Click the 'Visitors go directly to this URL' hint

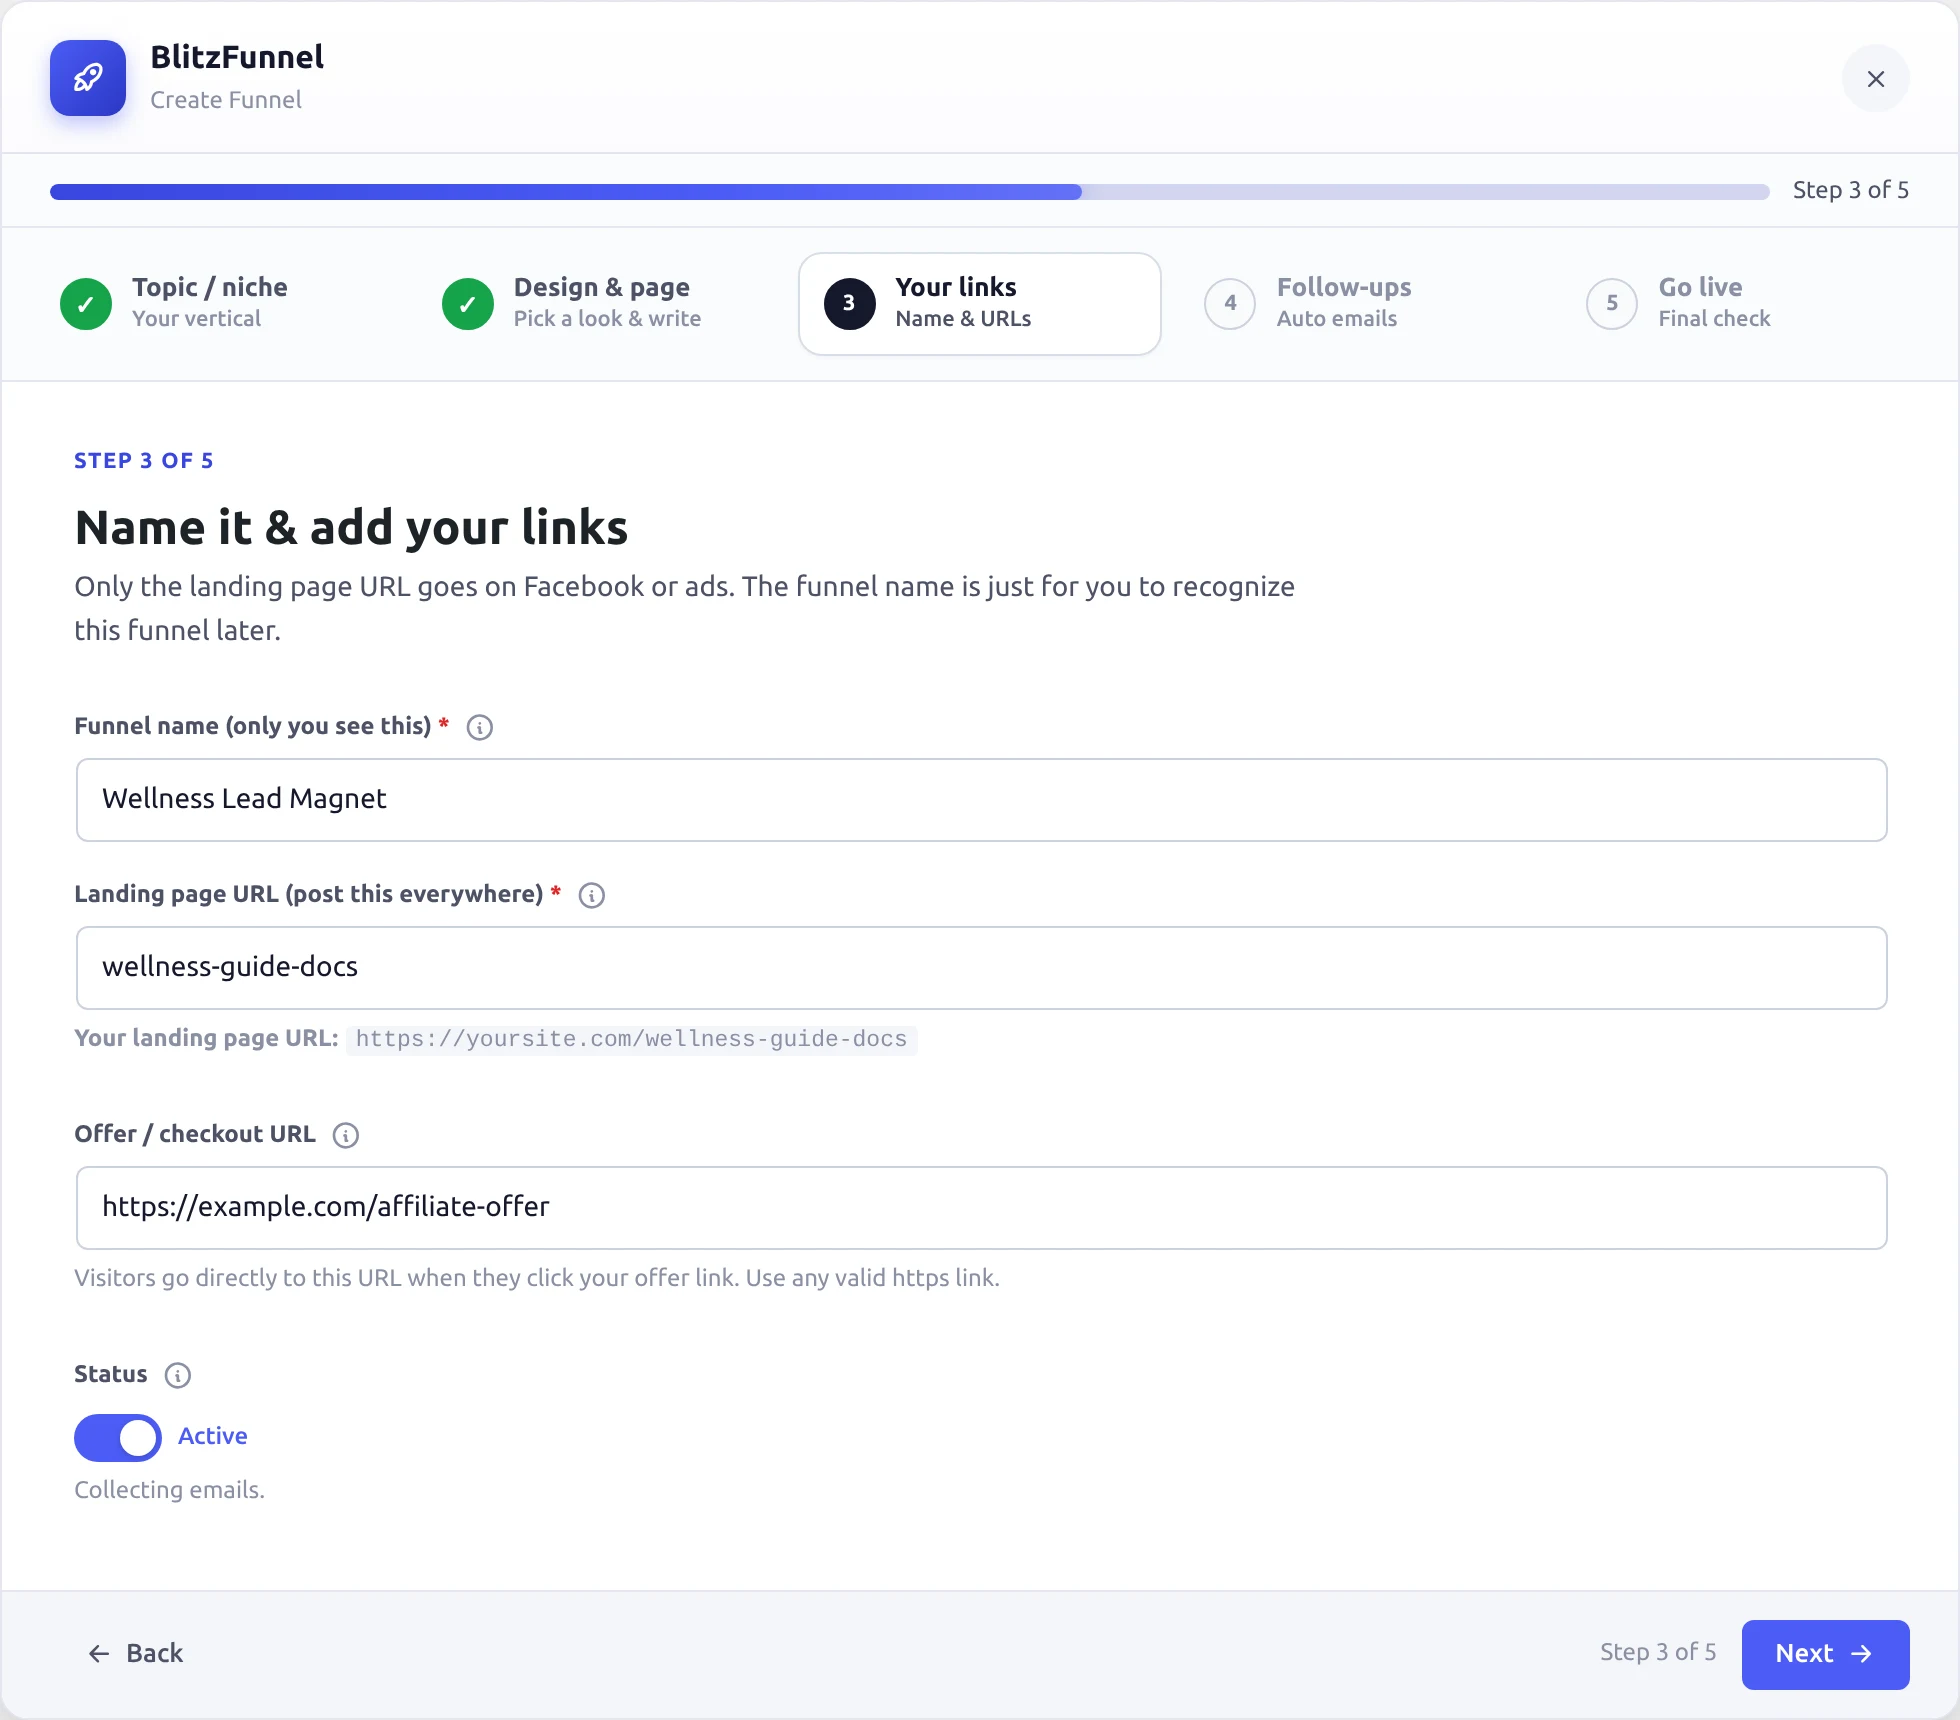coord(537,1279)
